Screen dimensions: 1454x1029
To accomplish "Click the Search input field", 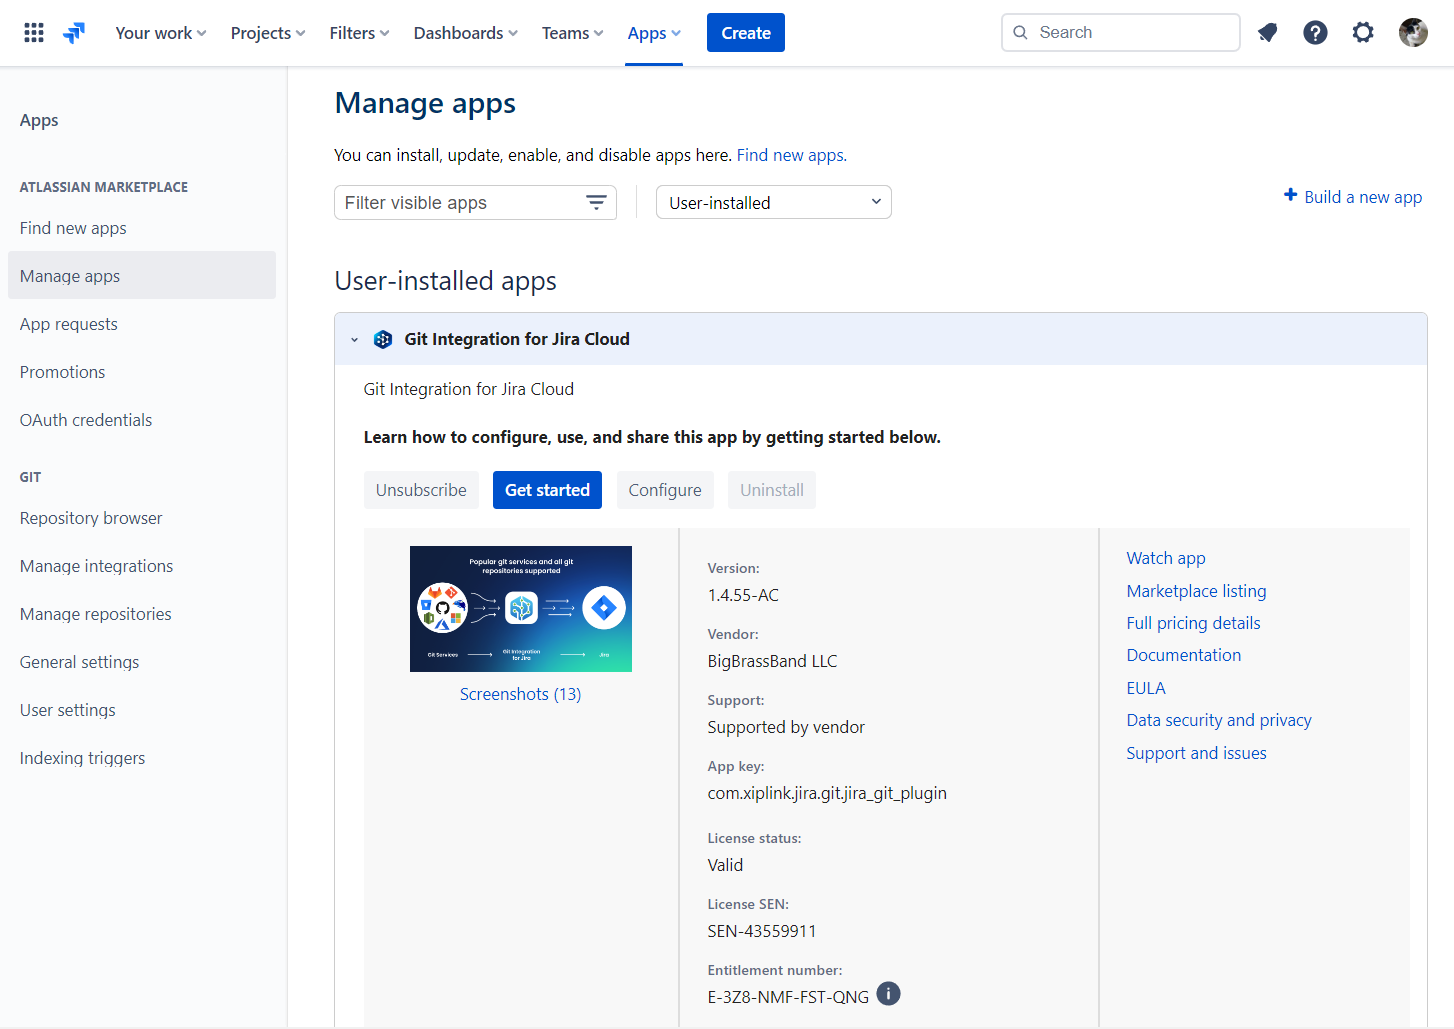I will tap(1121, 33).
